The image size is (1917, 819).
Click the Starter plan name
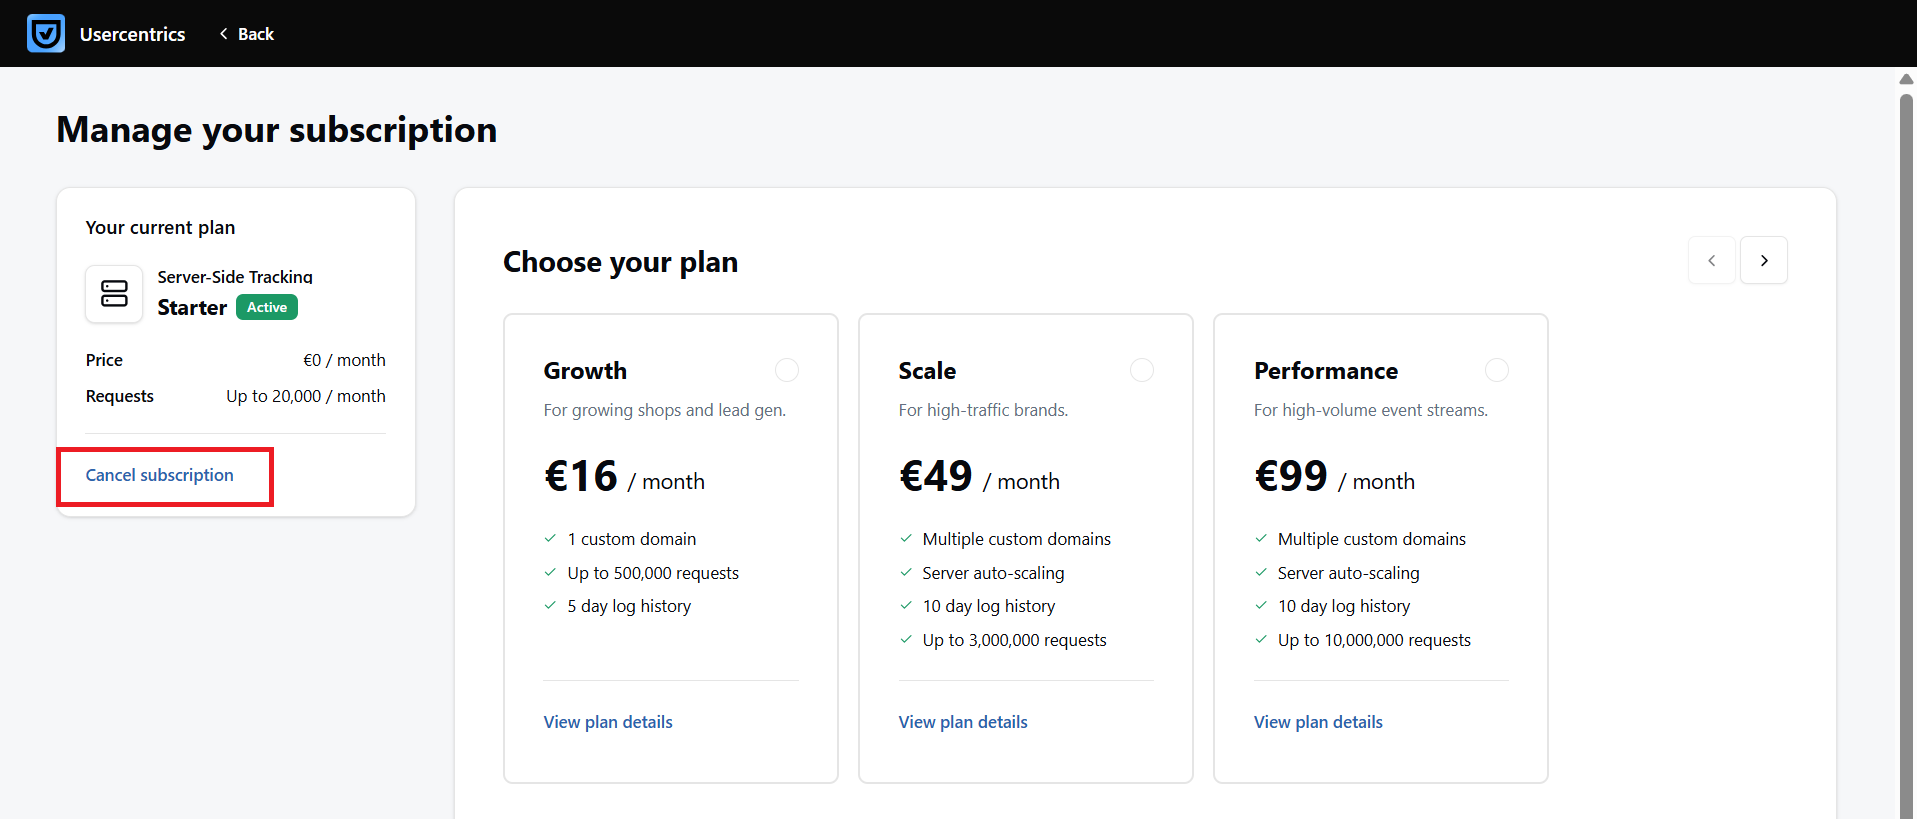192,308
